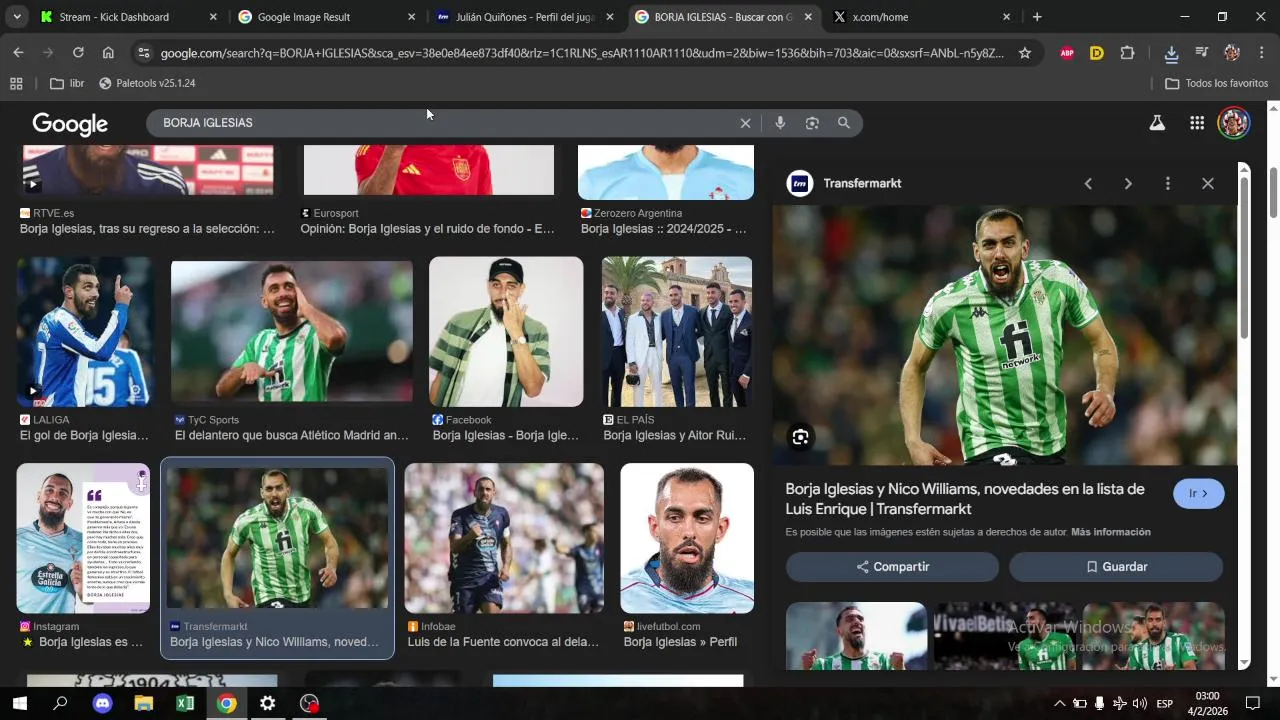Open bookmarks apps grid shortcut
Viewport: 1280px width, 720px height.
16,84
